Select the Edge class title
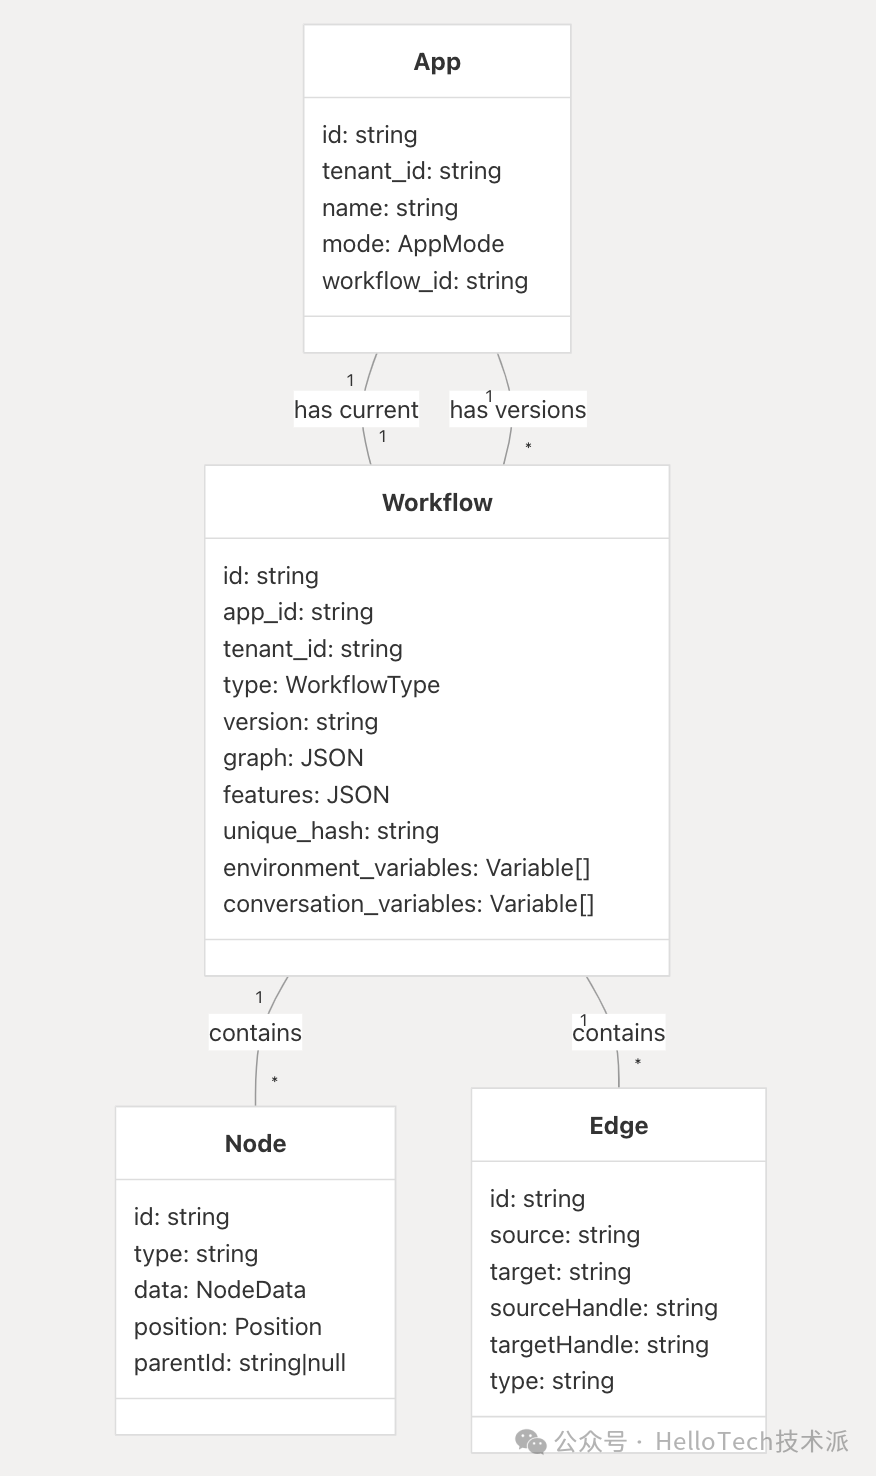 click(x=618, y=1125)
